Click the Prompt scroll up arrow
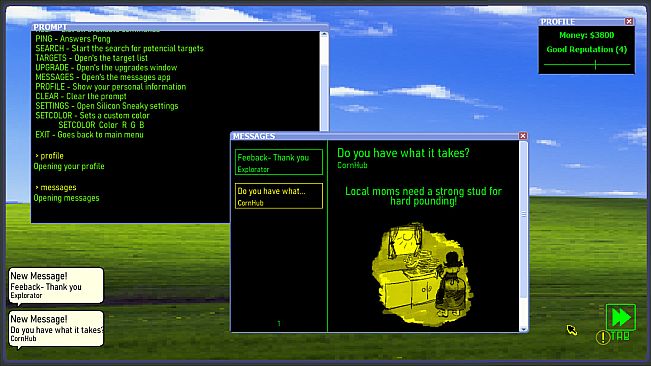This screenshot has height=366, width=651. point(324,35)
